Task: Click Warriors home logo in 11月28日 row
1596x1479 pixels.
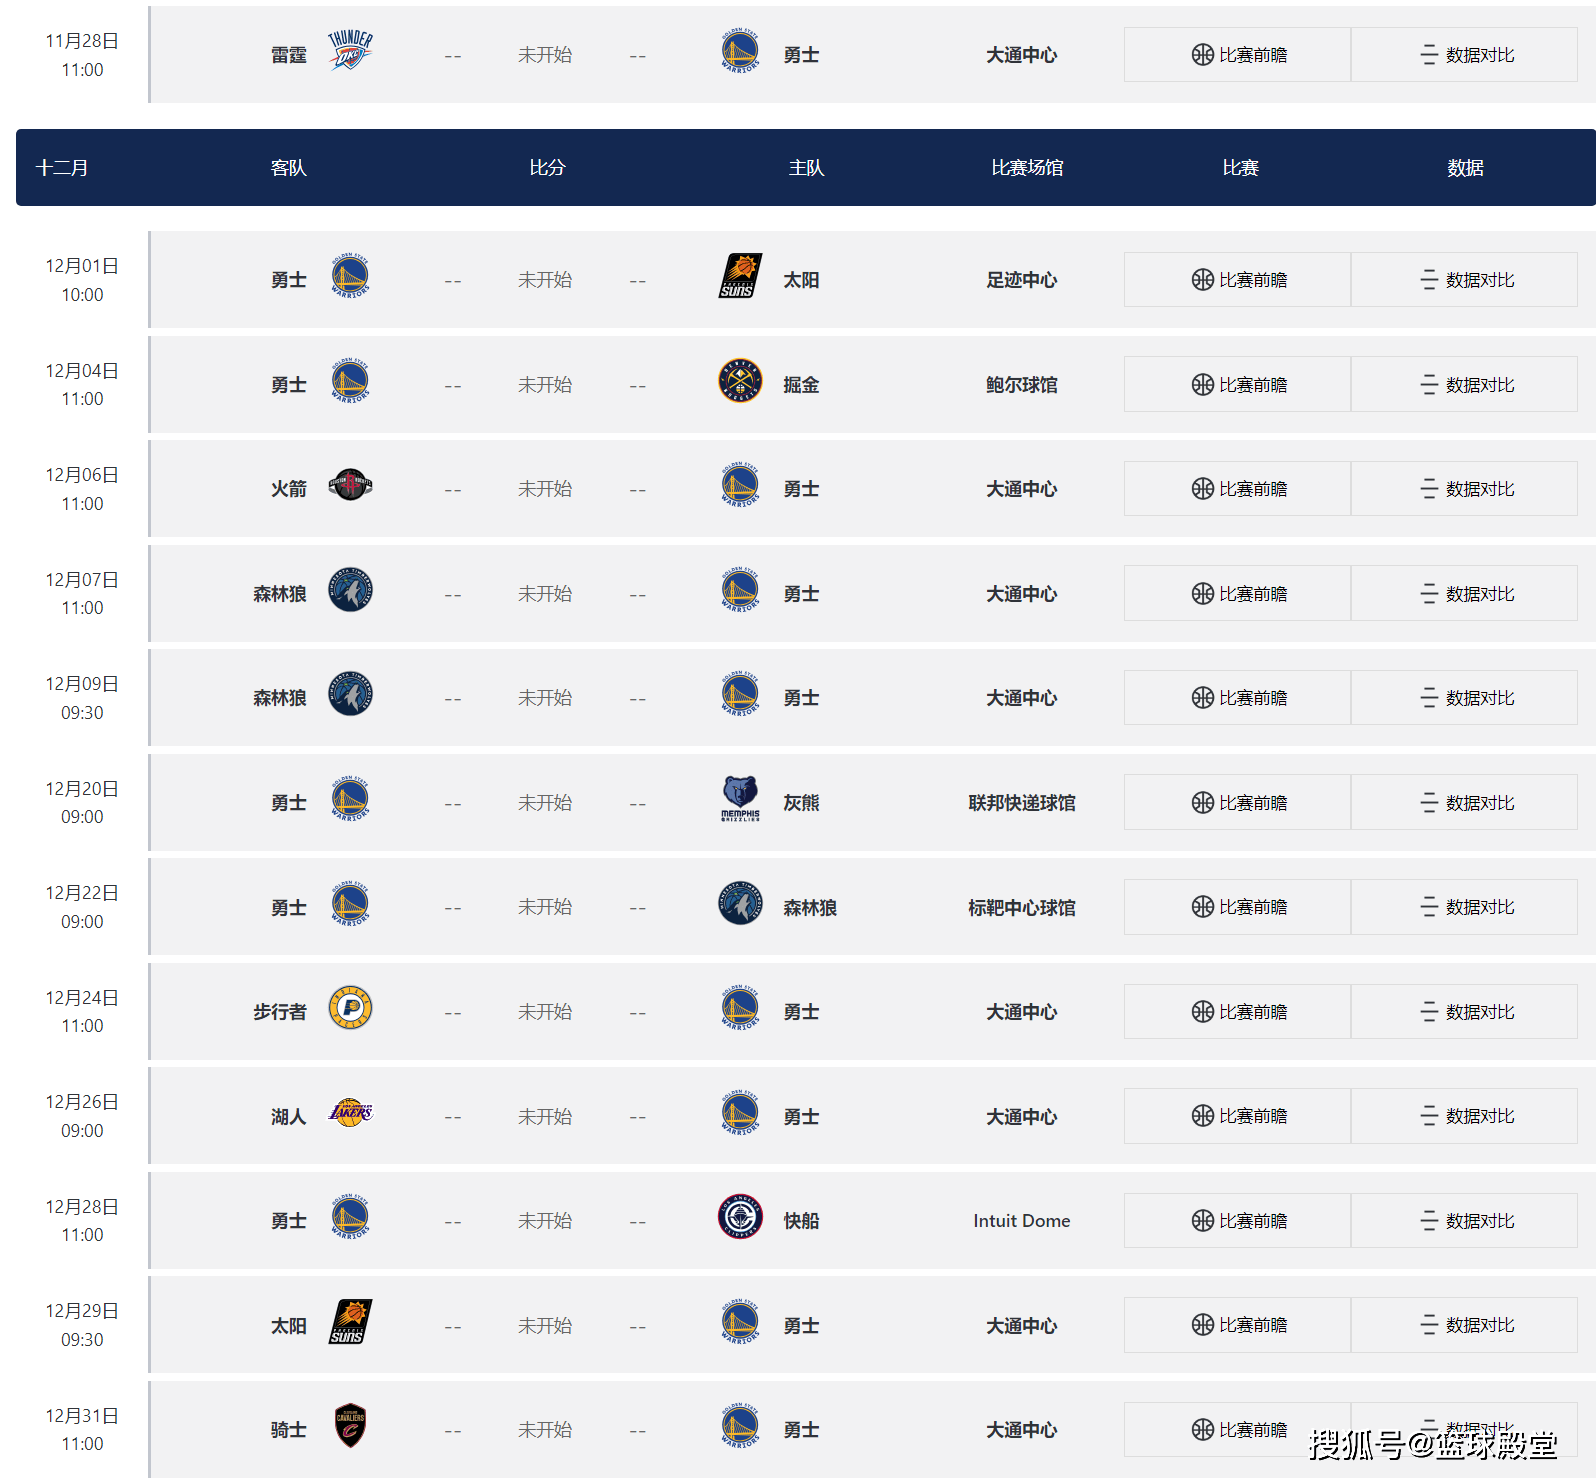Action: (x=740, y=51)
